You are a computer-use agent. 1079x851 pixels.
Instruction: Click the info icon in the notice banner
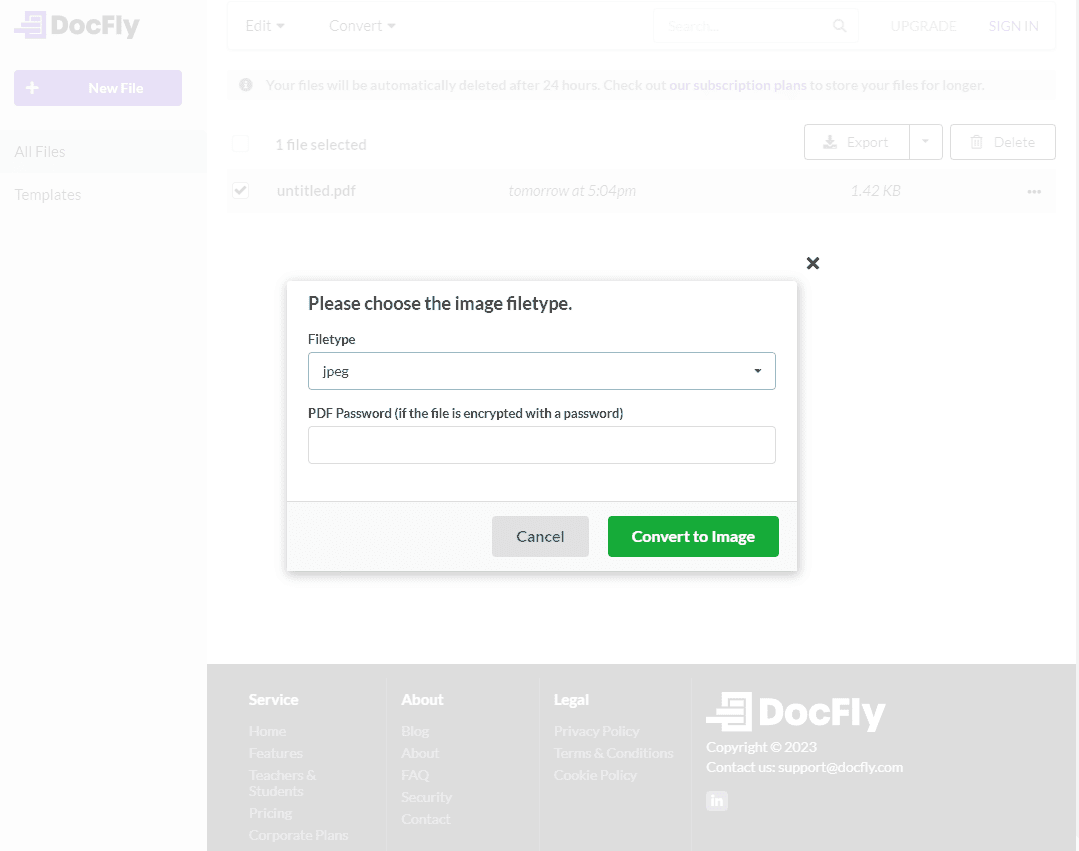(x=246, y=85)
